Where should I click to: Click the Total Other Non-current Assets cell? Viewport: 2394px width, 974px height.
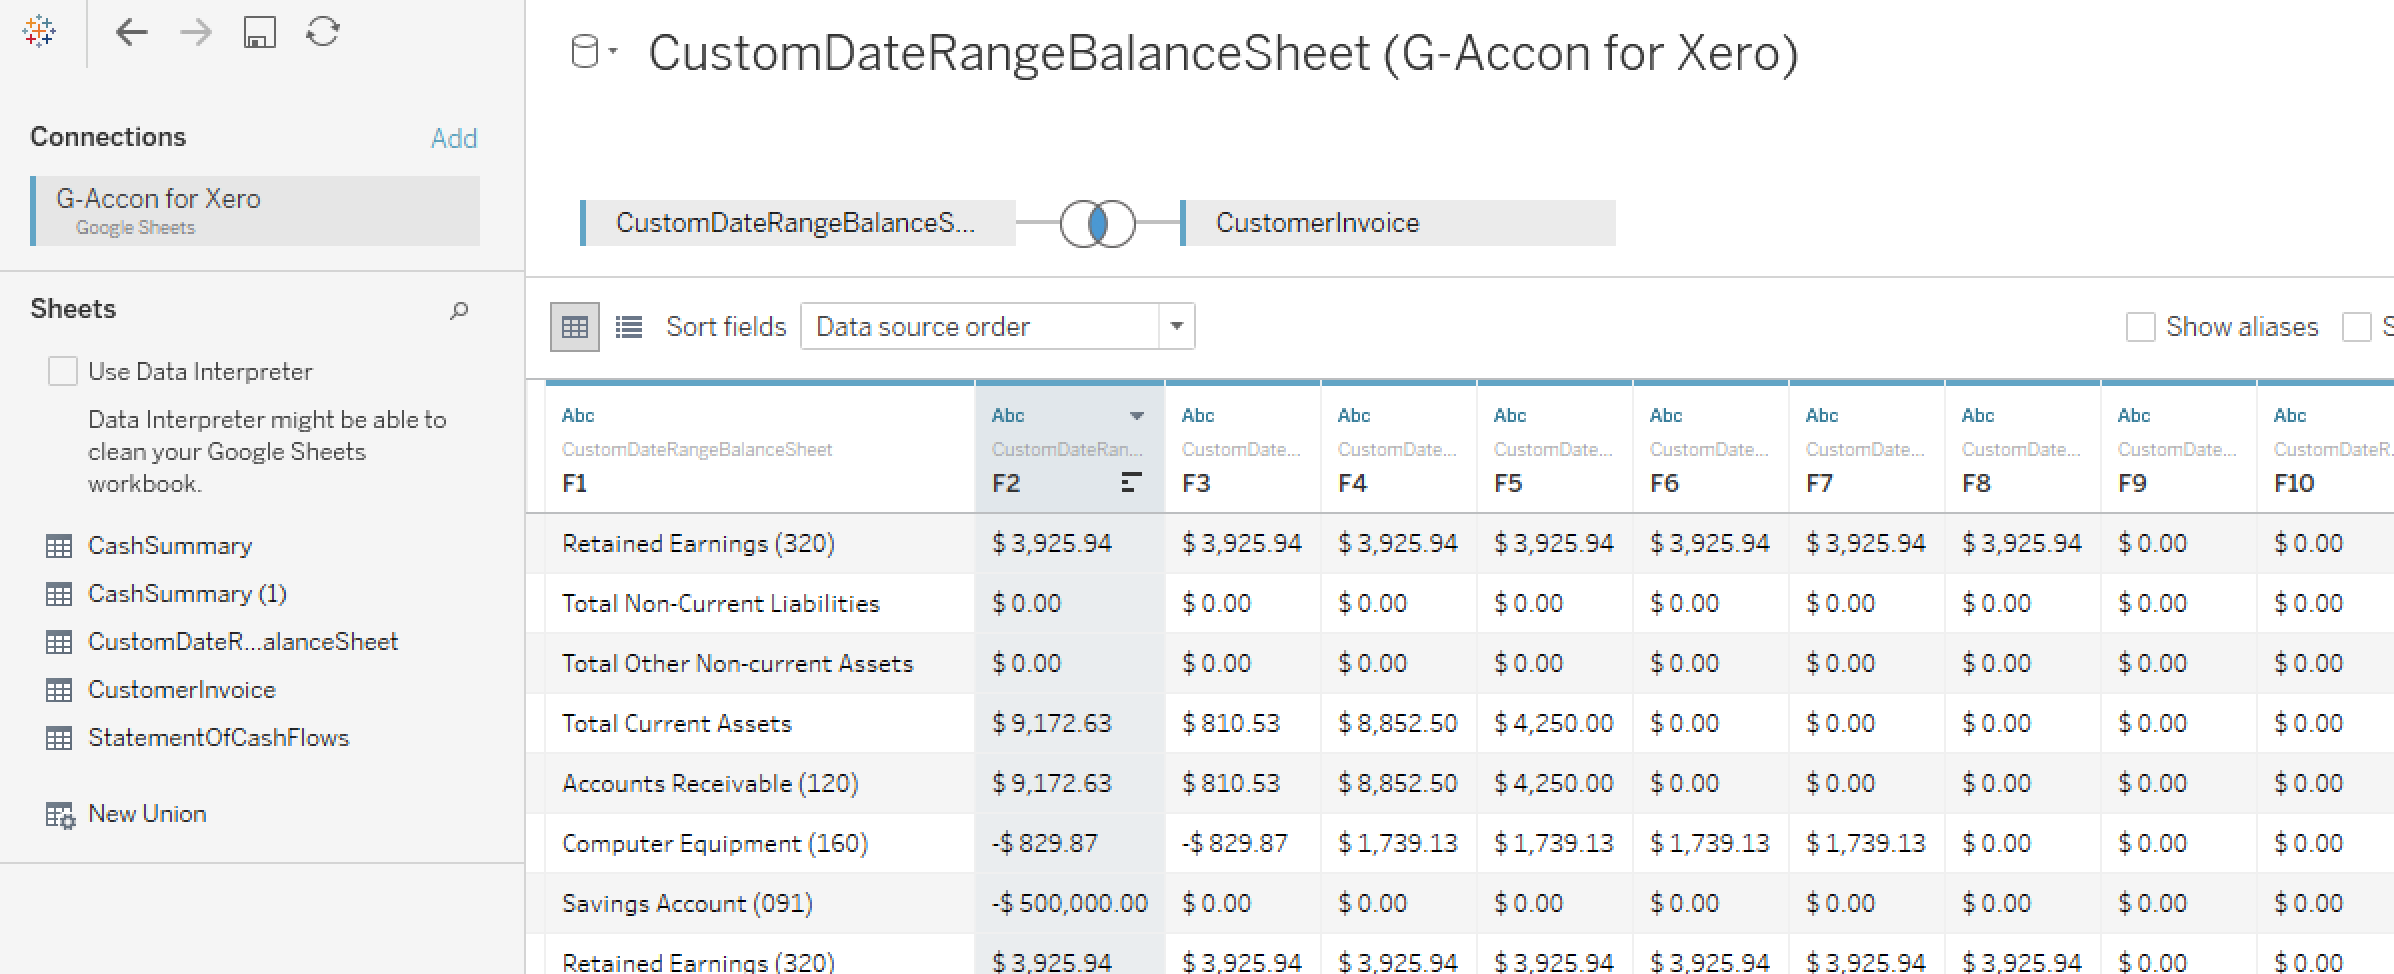(760, 663)
